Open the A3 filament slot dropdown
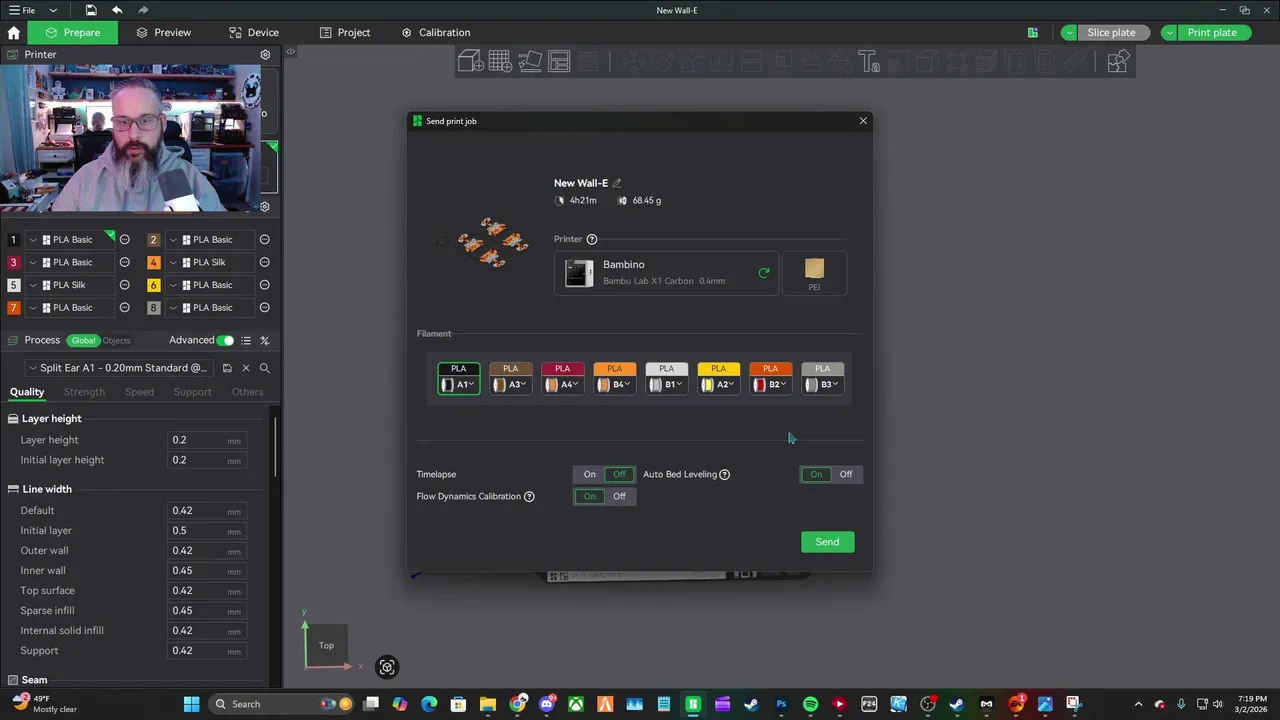Viewport: 1280px width, 720px height. click(511, 385)
